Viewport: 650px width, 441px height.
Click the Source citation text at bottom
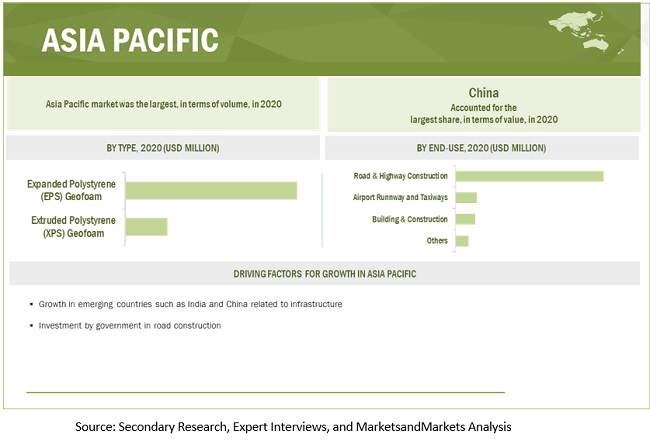coord(293,426)
